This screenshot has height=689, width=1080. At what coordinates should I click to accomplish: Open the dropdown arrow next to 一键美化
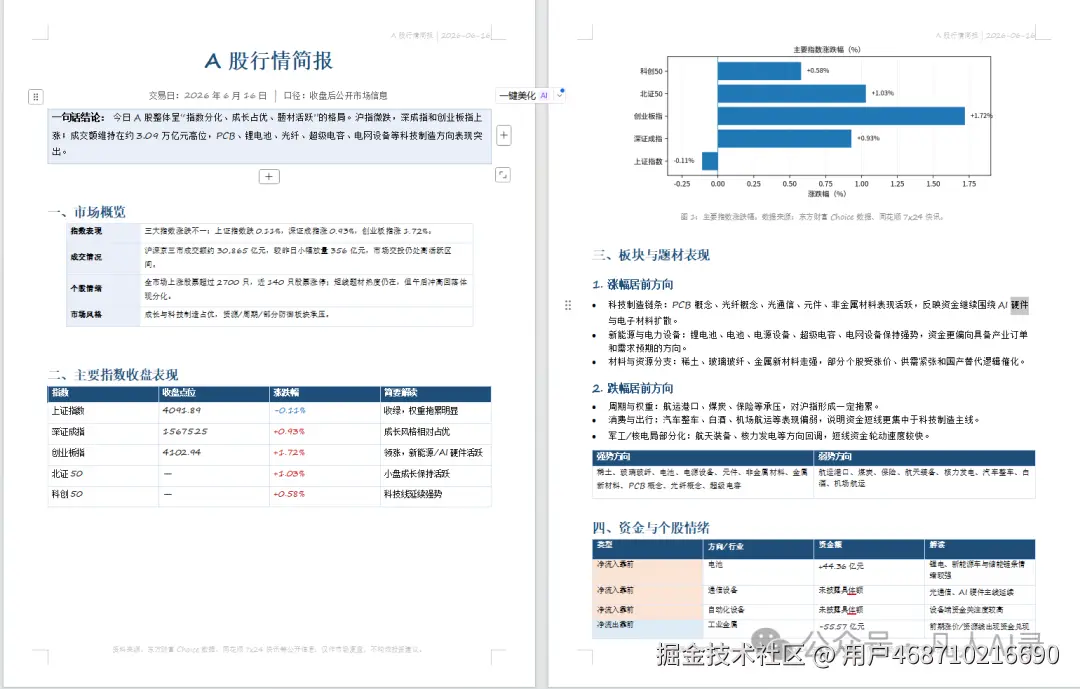click(x=560, y=96)
